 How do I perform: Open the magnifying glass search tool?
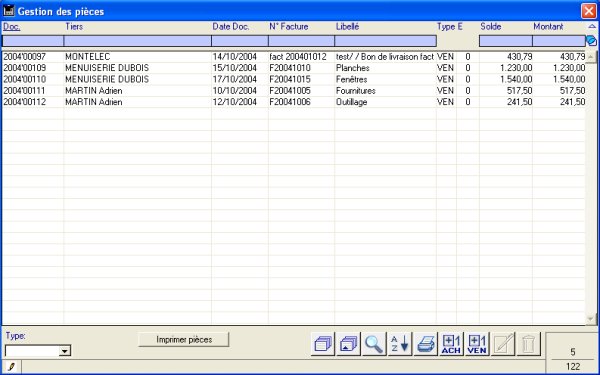coord(374,344)
